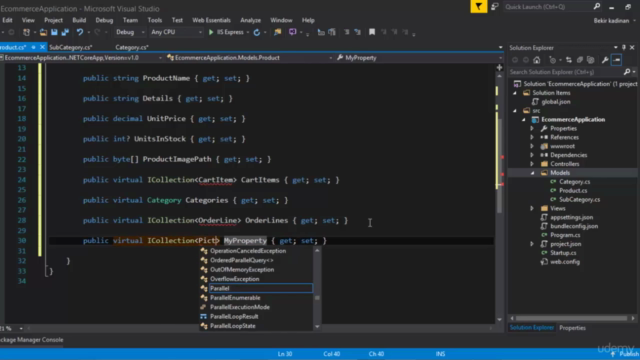Image resolution: width=640 pixels, height=360 pixels.
Task: Click the Solution Explorer search magnifier icon
Action: click(x=627, y=72)
